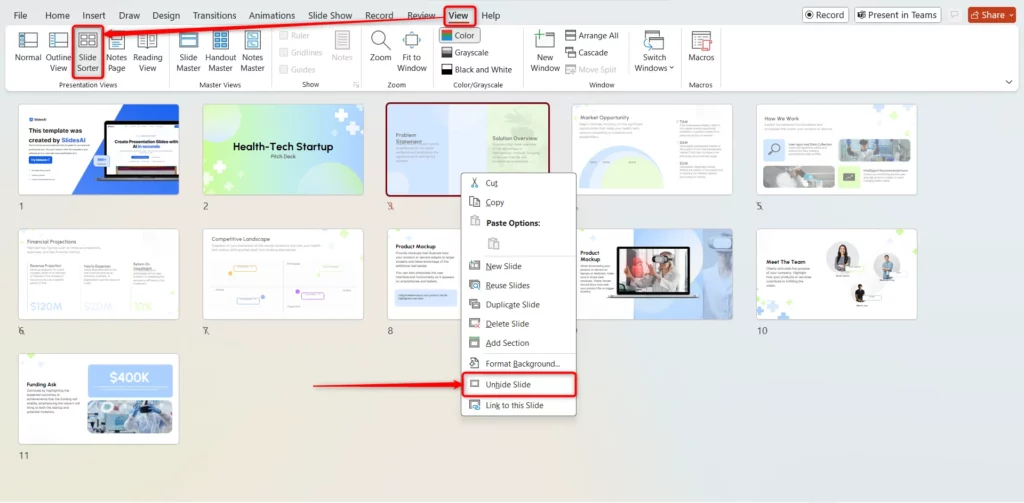Toggle the Ruler checkbox
1024x503 pixels.
point(285,35)
